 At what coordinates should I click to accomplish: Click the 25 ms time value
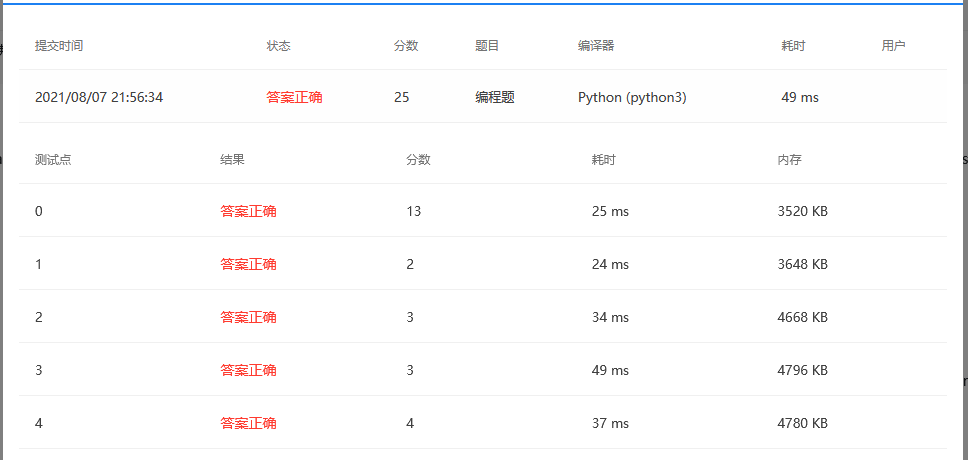coord(610,211)
